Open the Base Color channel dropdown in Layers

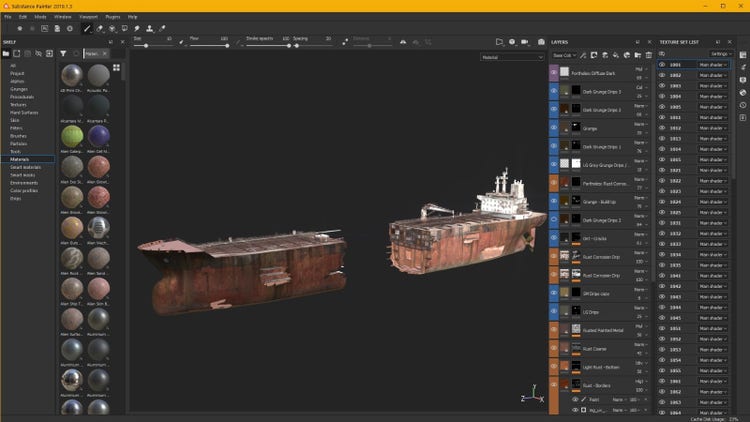tap(564, 55)
